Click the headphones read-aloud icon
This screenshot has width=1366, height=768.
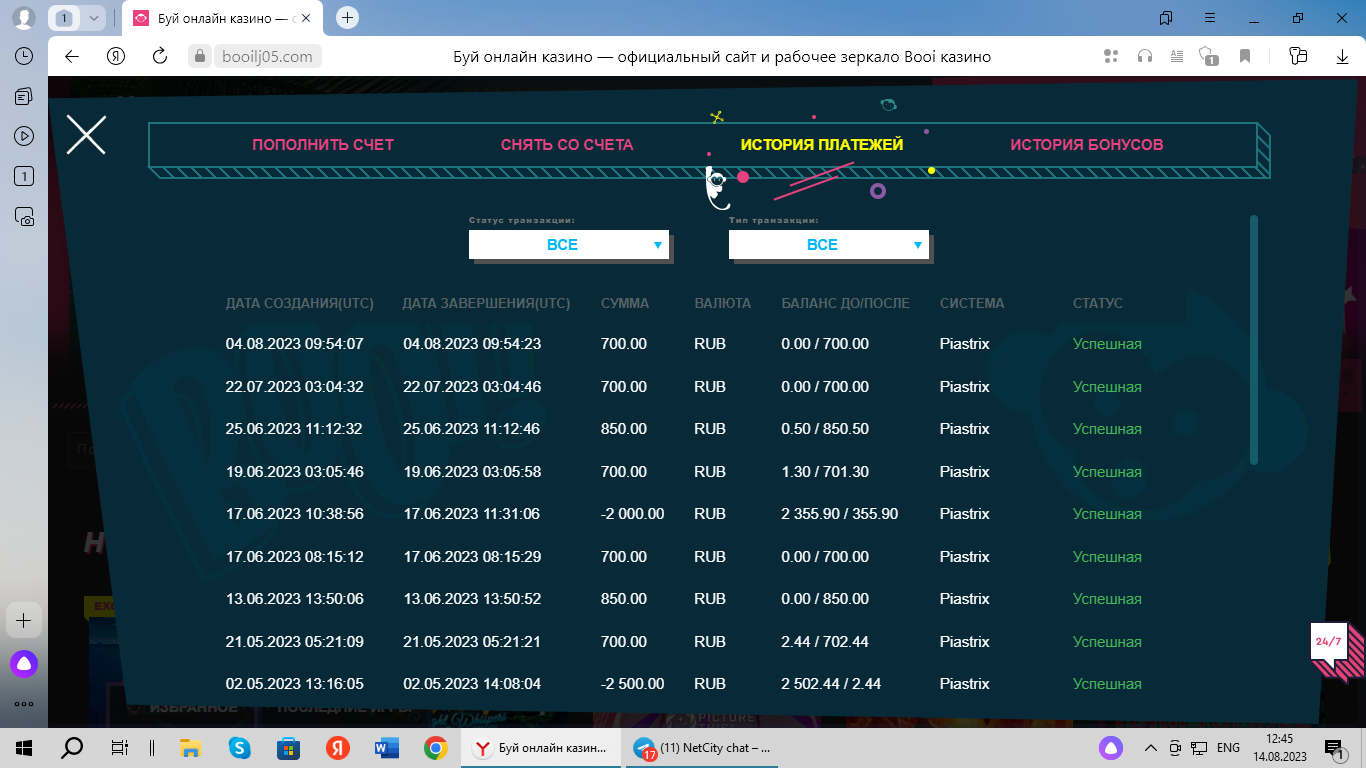tap(1145, 57)
